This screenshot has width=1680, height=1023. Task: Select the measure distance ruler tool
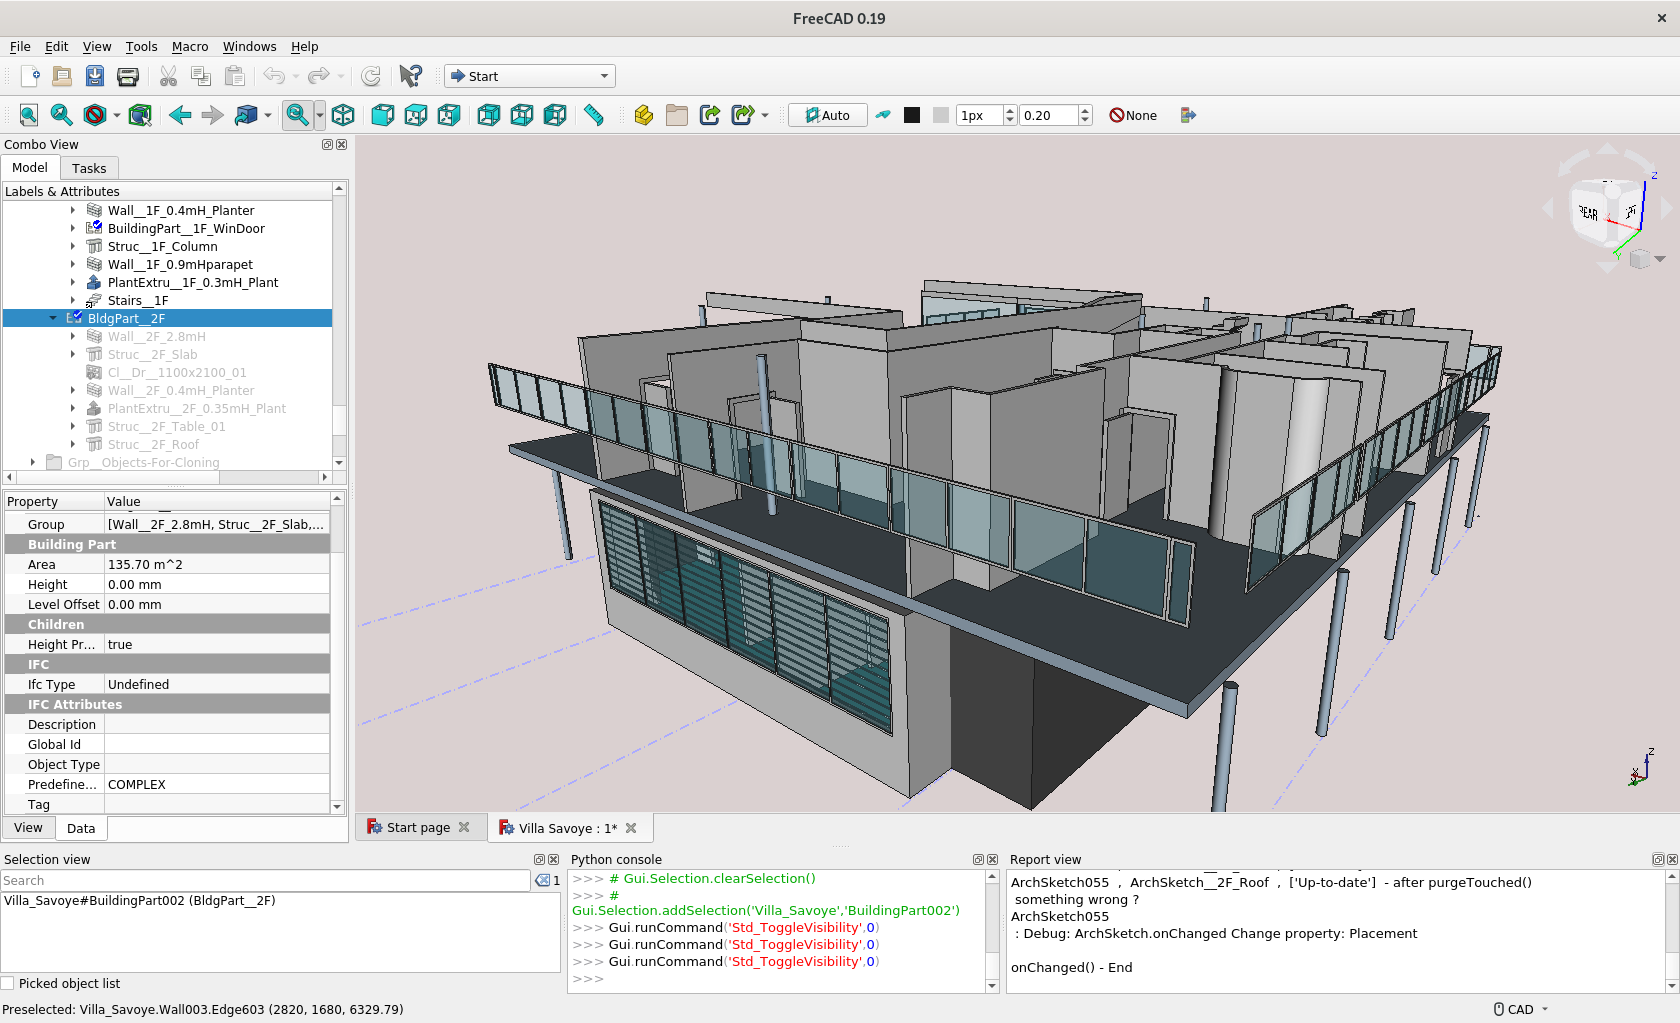tap(594, 115)
